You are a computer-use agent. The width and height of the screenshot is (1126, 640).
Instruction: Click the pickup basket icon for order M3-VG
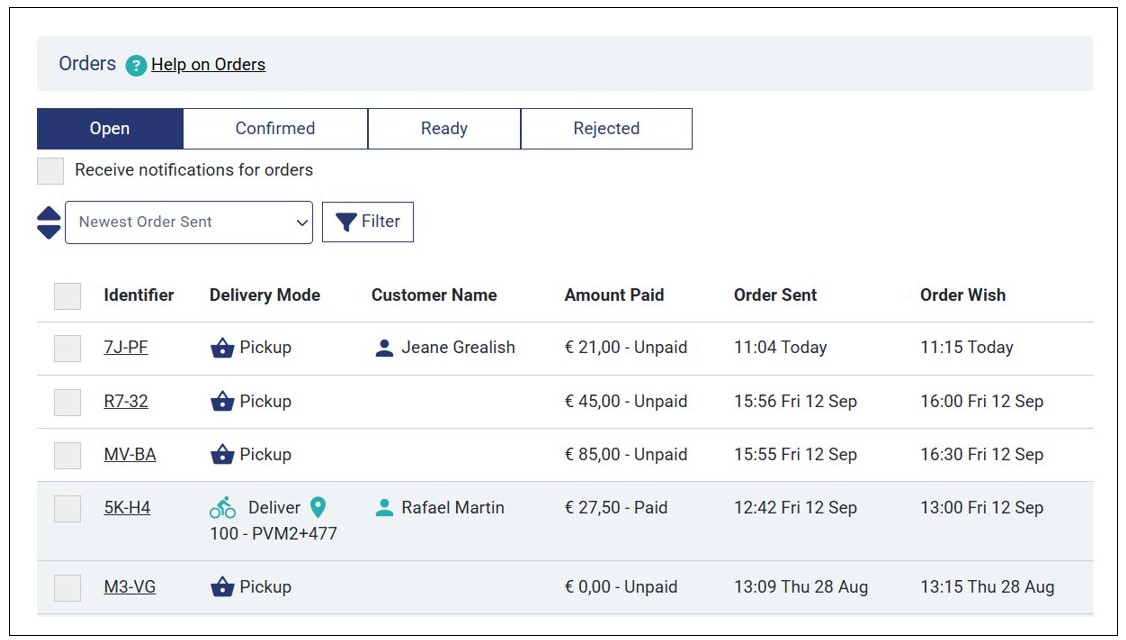click(x=222, y=587)
